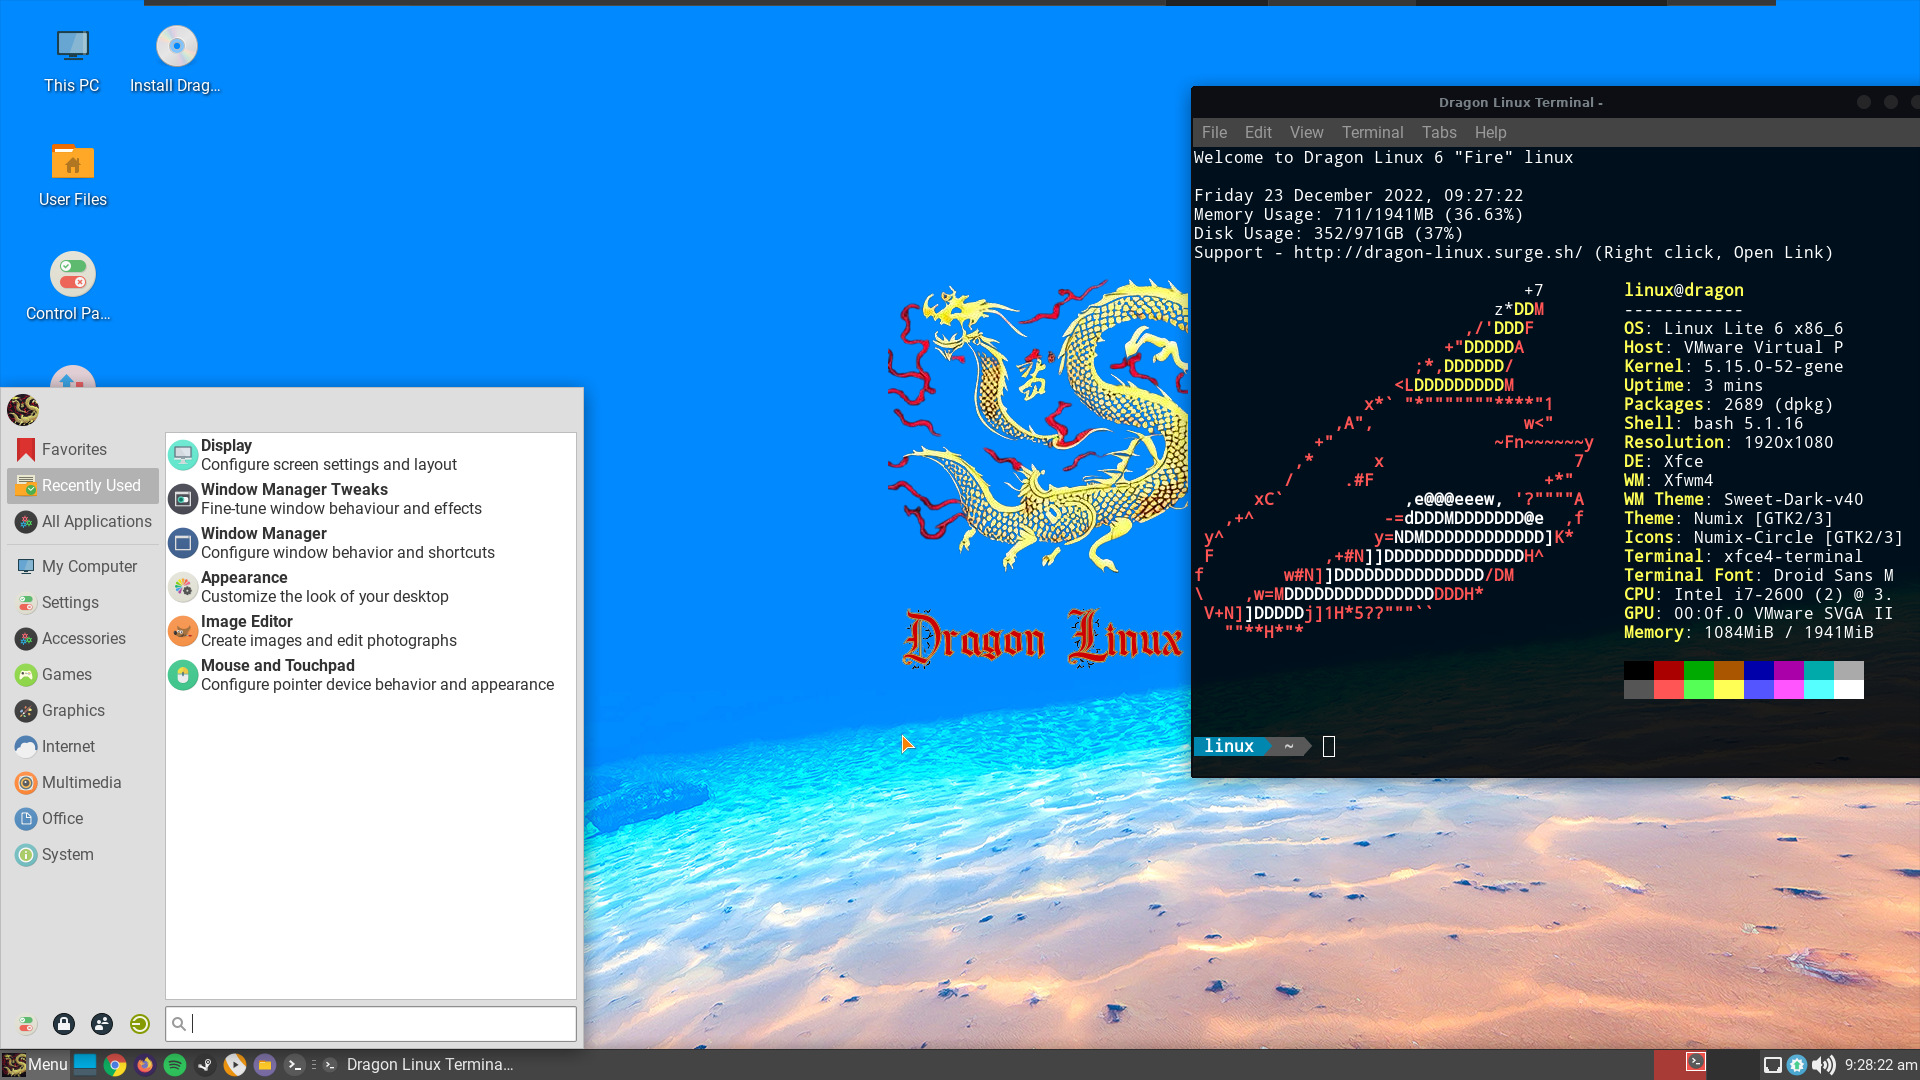The height and width of the screenshot is (1080, 1920).
Task: Select the Recently Used category
Action: tap(83, 485)
